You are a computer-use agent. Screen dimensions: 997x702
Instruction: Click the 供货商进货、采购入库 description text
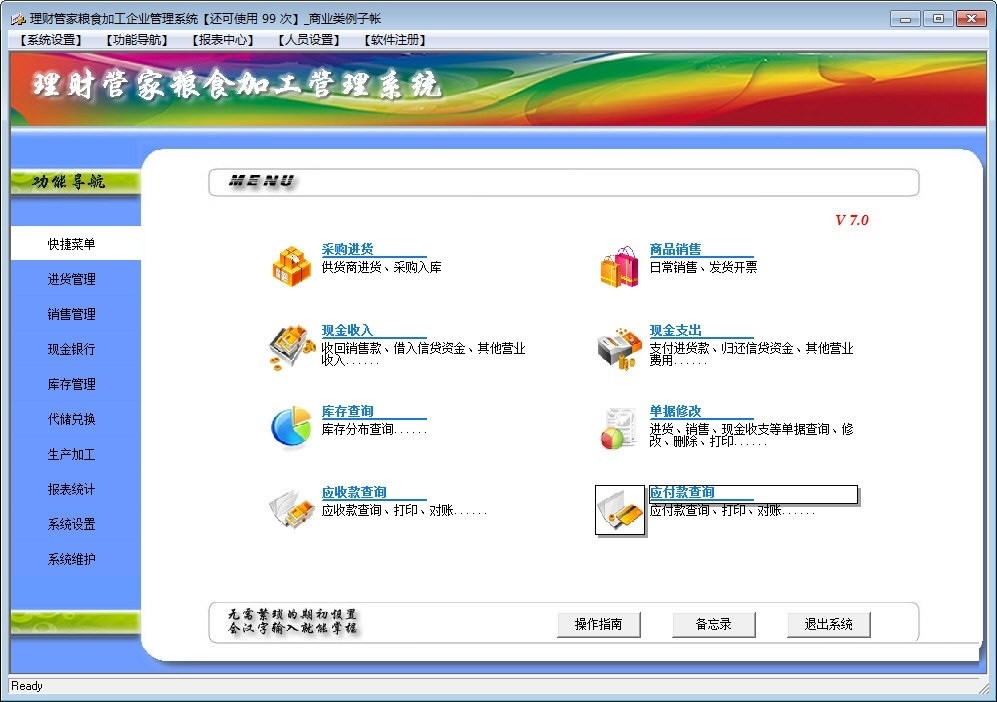pos(381,267)
